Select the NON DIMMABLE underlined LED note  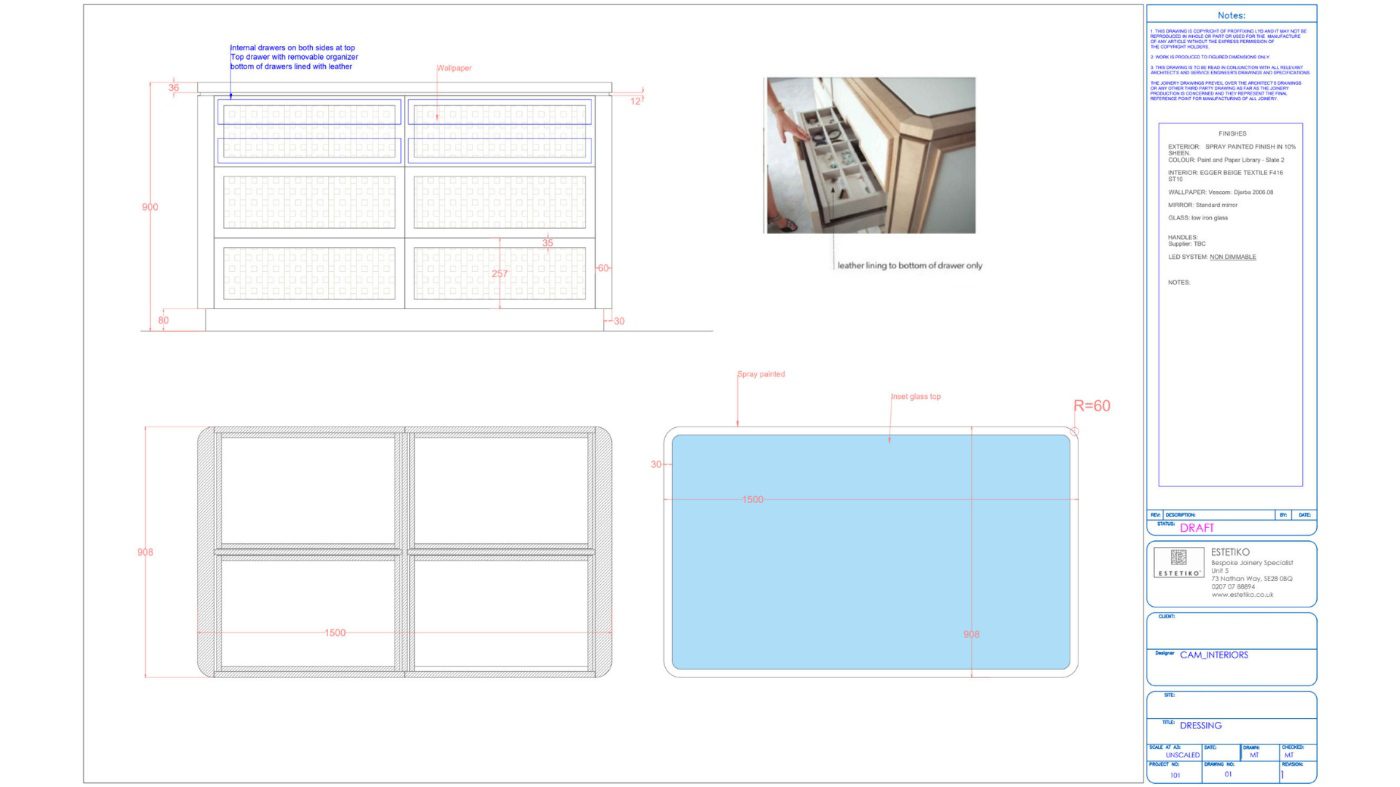point(1233,255)
